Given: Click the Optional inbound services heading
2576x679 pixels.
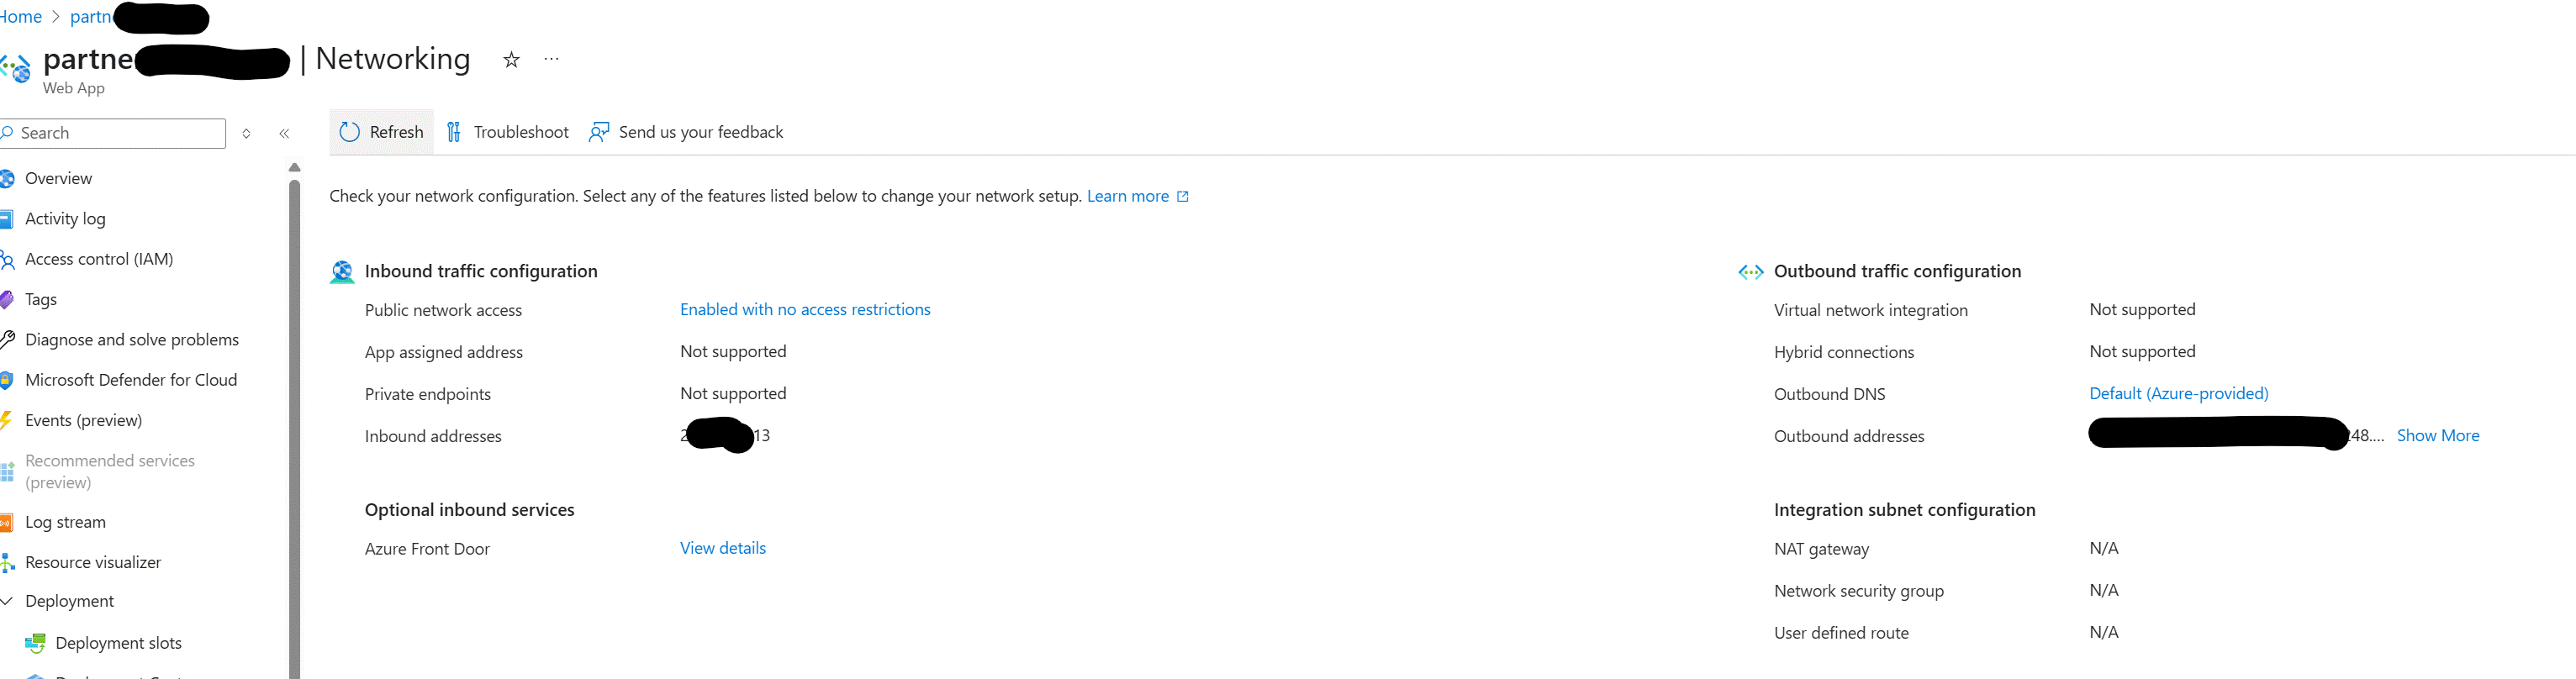Looking at the screenshot, I should tap(470, 510).
